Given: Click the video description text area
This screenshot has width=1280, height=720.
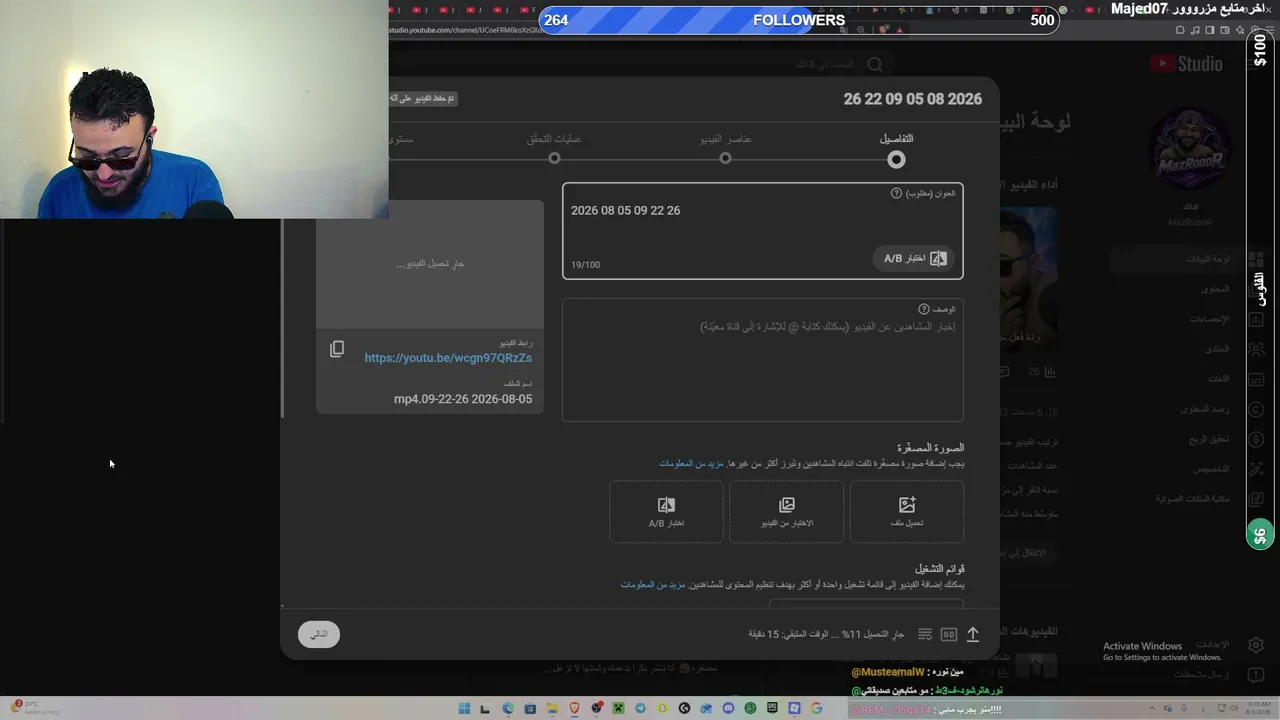Looking at the screenshot, I should point(763,360).
